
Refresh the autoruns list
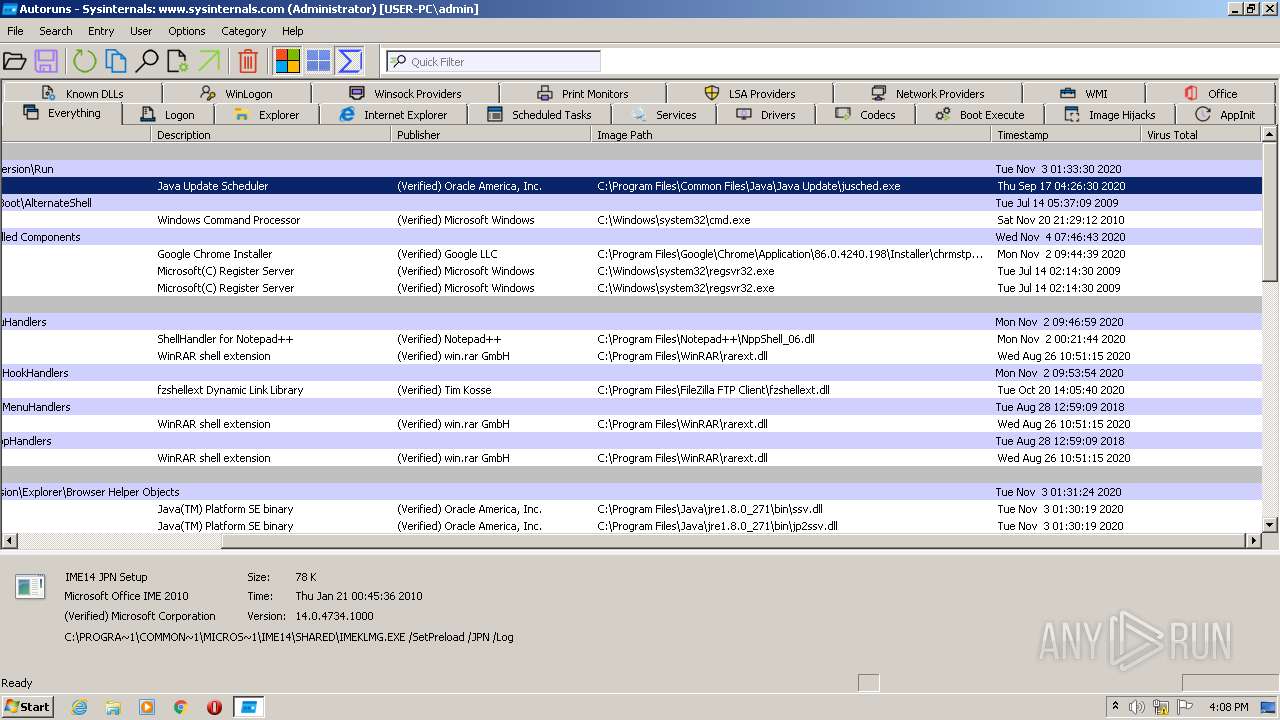[x=84, y=61]
